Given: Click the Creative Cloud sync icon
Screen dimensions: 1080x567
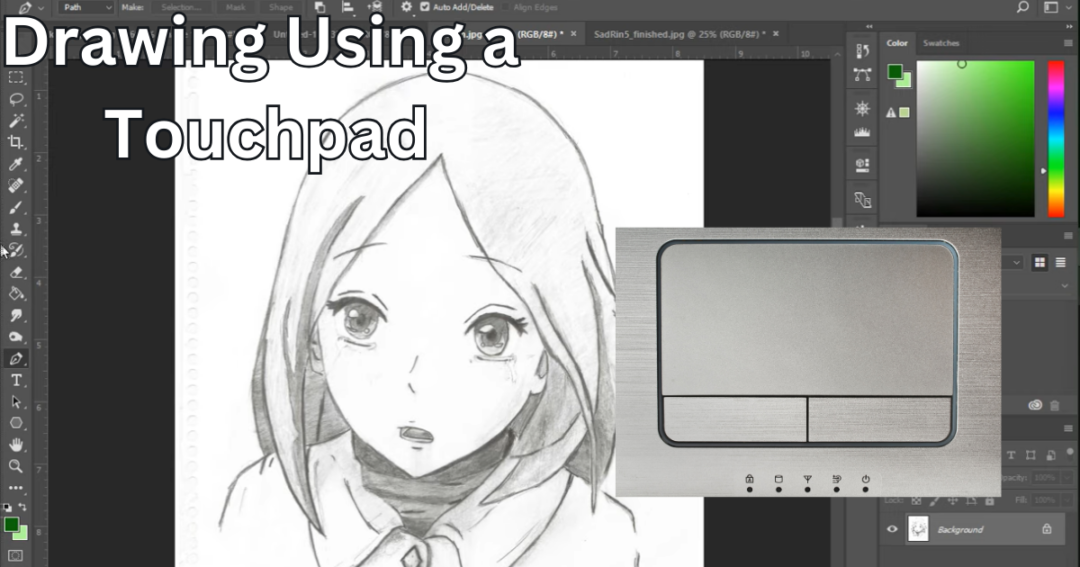Looking at the screenshot, I should (x=1035, y=405).
